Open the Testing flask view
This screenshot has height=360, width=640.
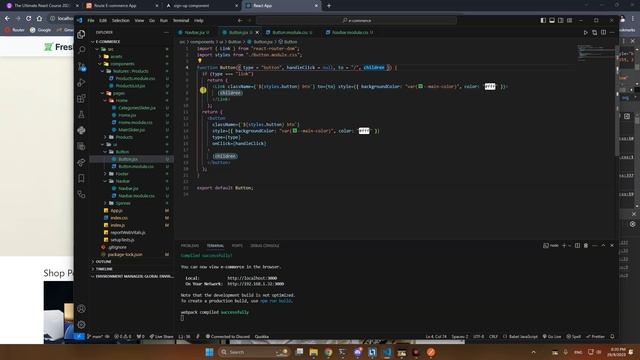(x=81, y=115)
